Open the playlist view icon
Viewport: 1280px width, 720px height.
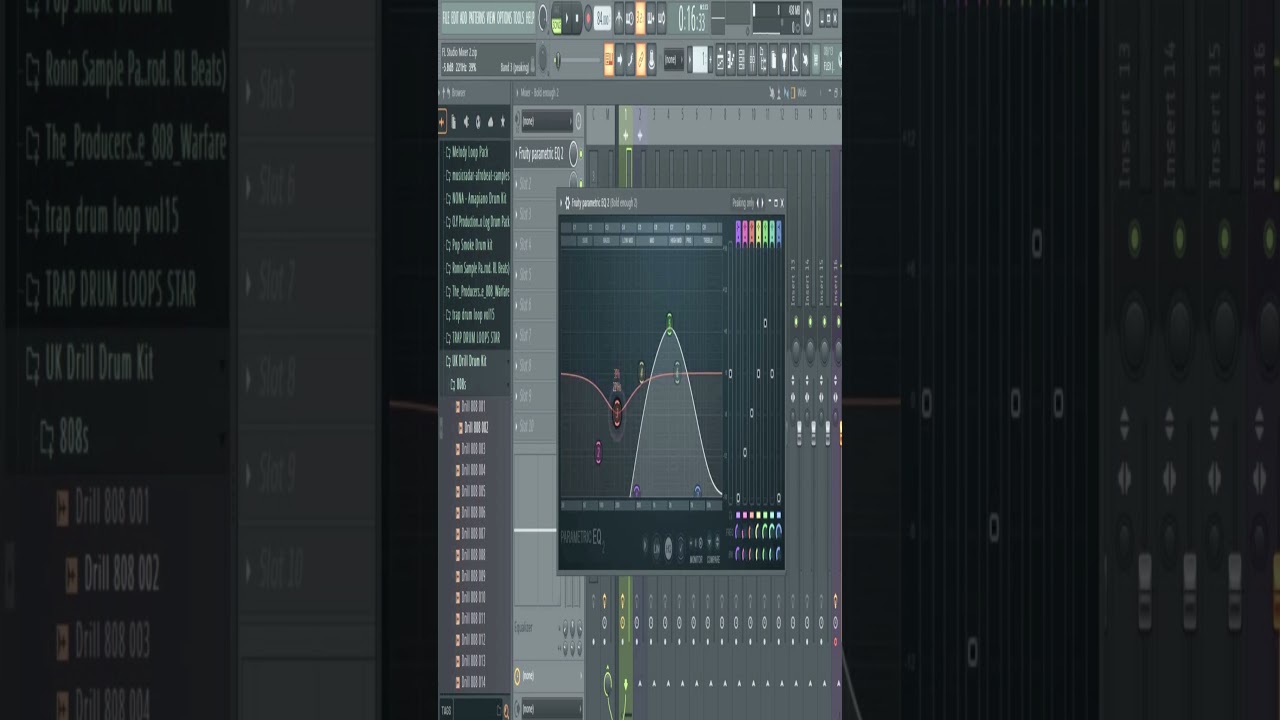(720, 59)
